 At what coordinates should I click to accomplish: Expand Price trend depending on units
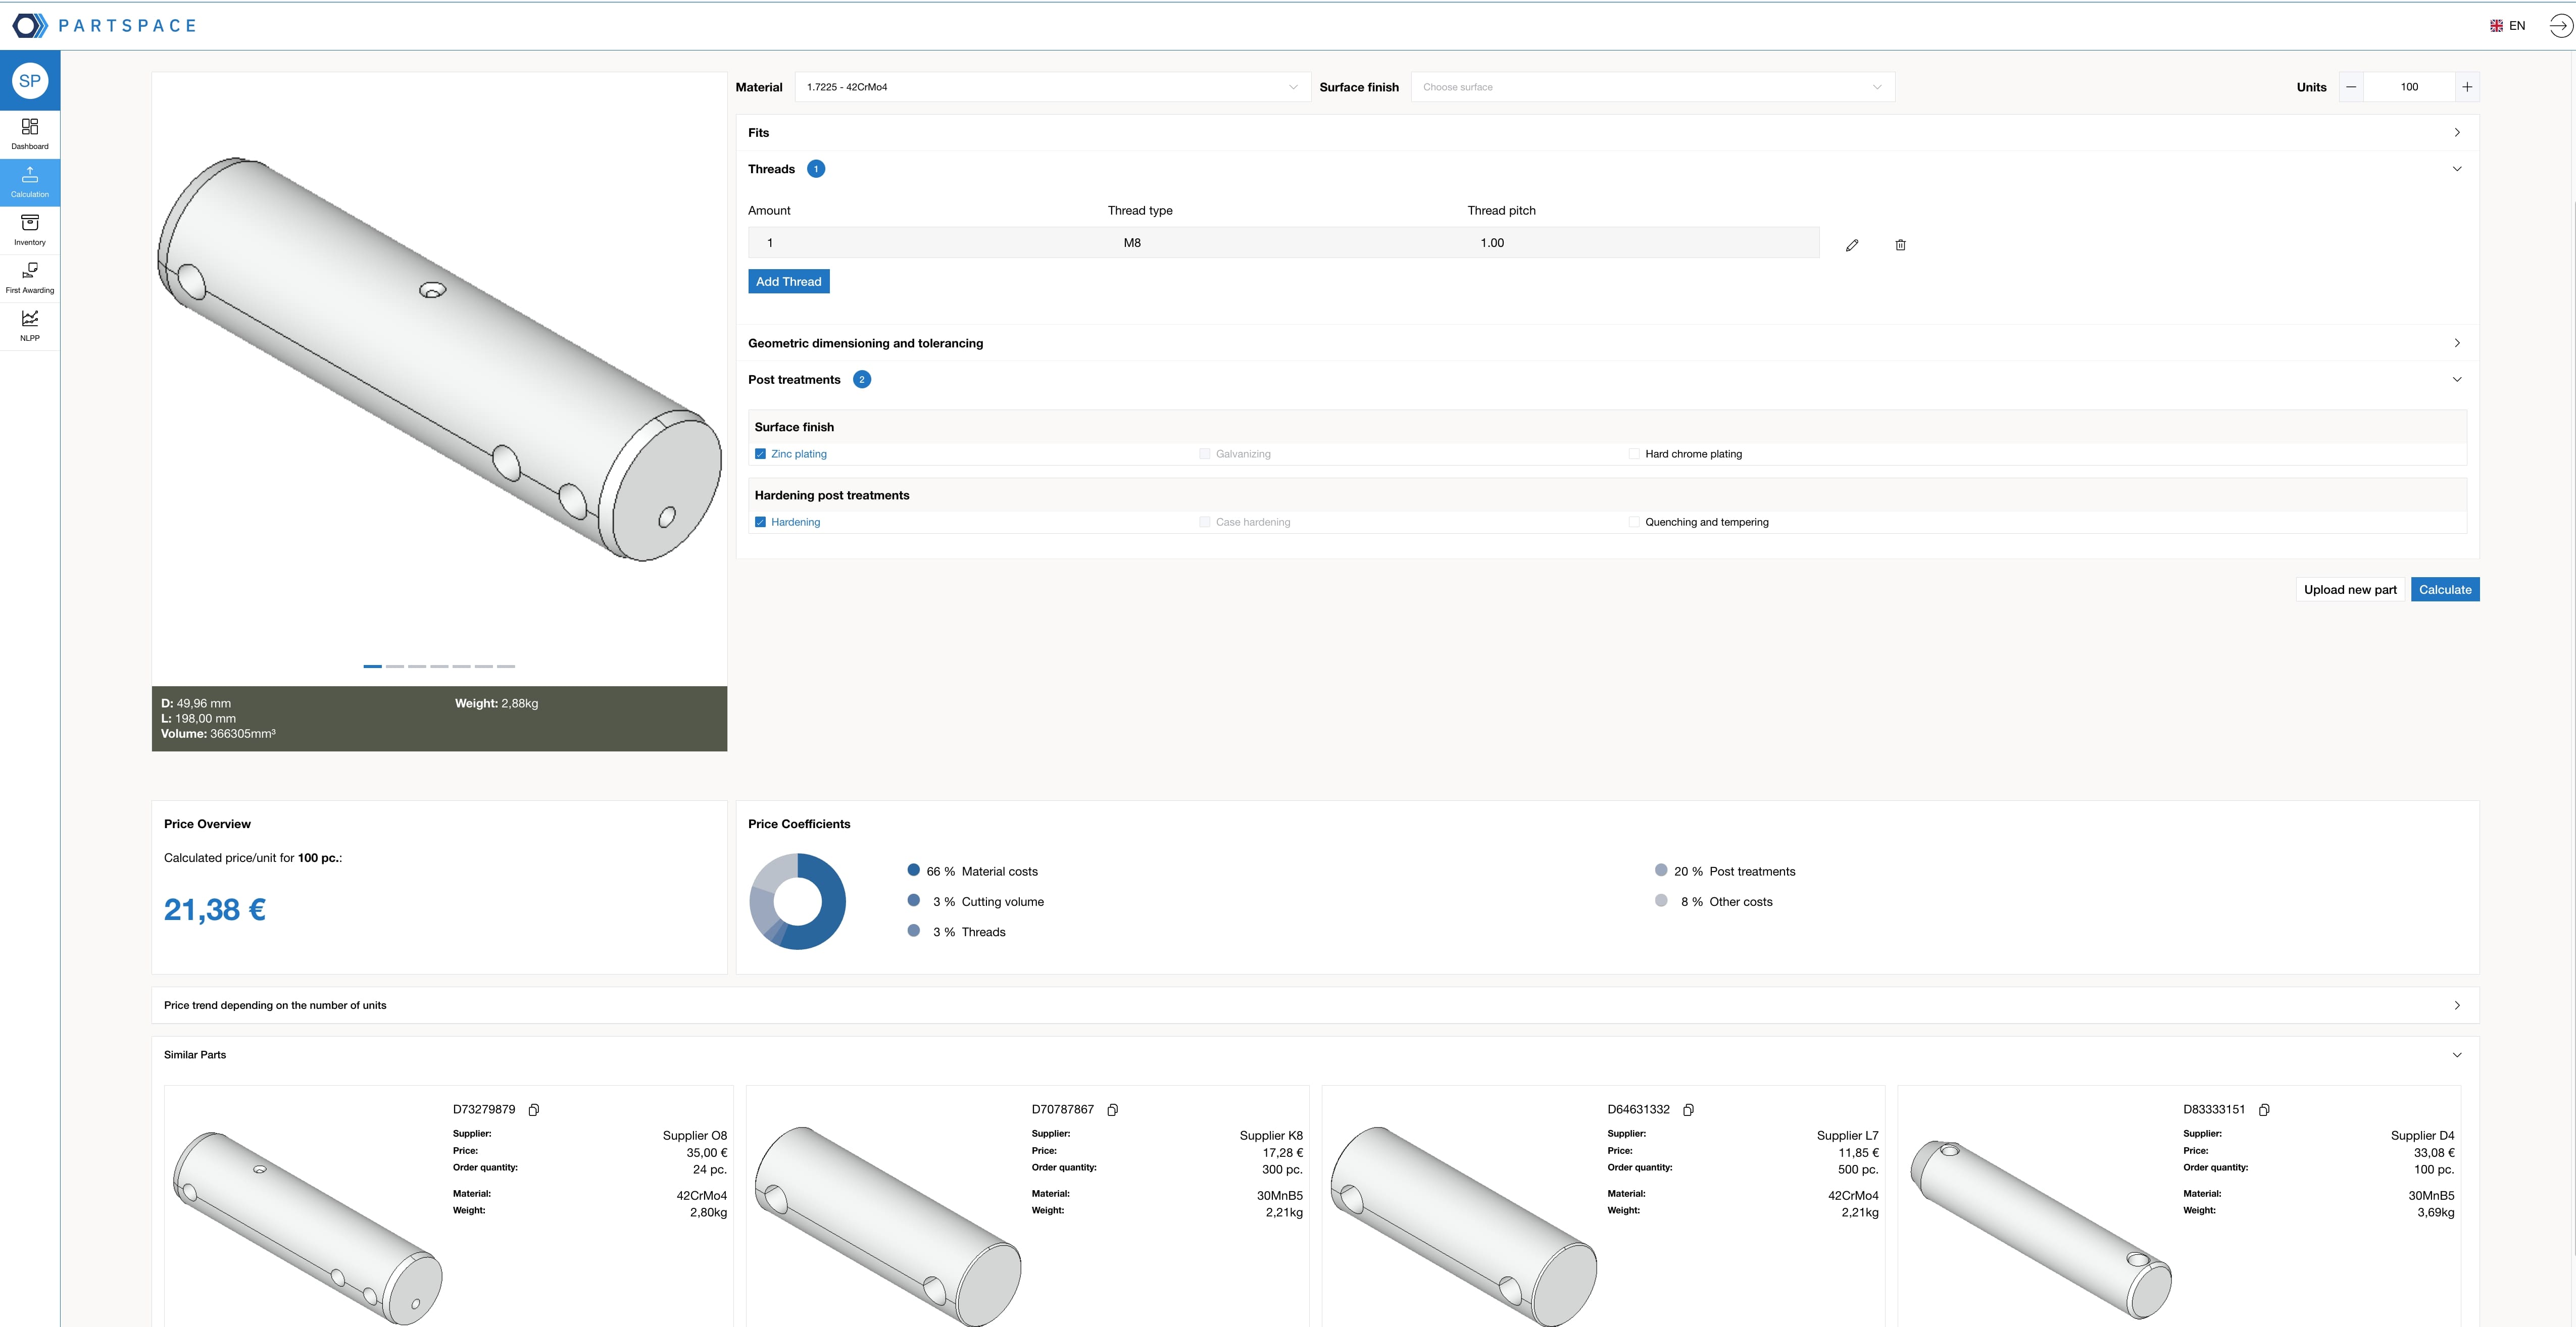tap(1314, 1005)
